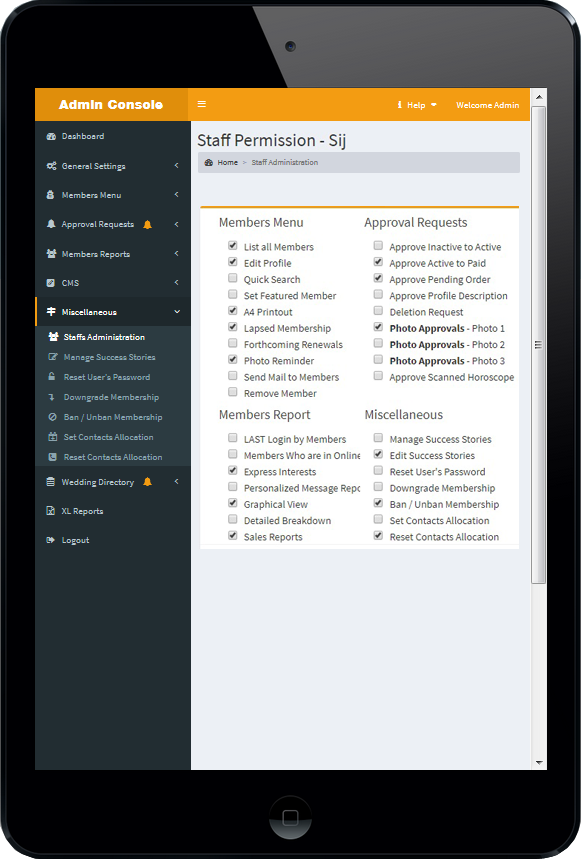This screenshot has height=864, width=581.
Task: Click the Welcome Admin link
Action: (487, 105)
